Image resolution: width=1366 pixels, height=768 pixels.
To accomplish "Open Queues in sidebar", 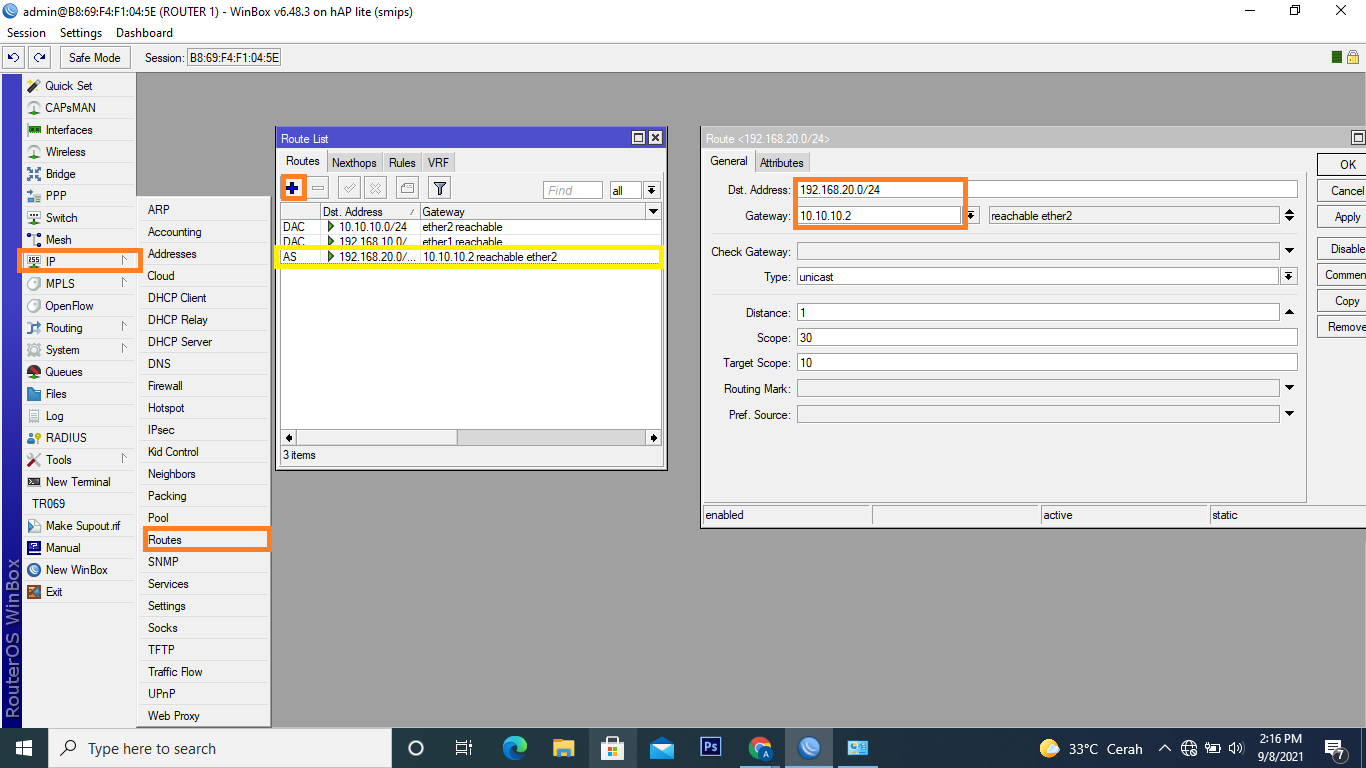I will click(x=79, y=372).
